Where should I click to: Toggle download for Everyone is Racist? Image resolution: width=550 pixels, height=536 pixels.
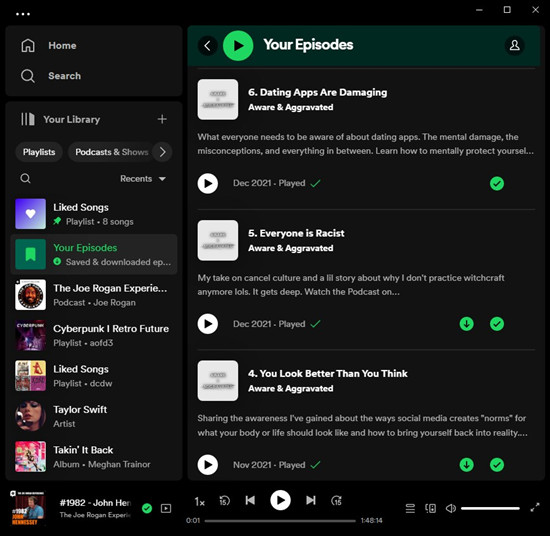click(x=467, y=324)
